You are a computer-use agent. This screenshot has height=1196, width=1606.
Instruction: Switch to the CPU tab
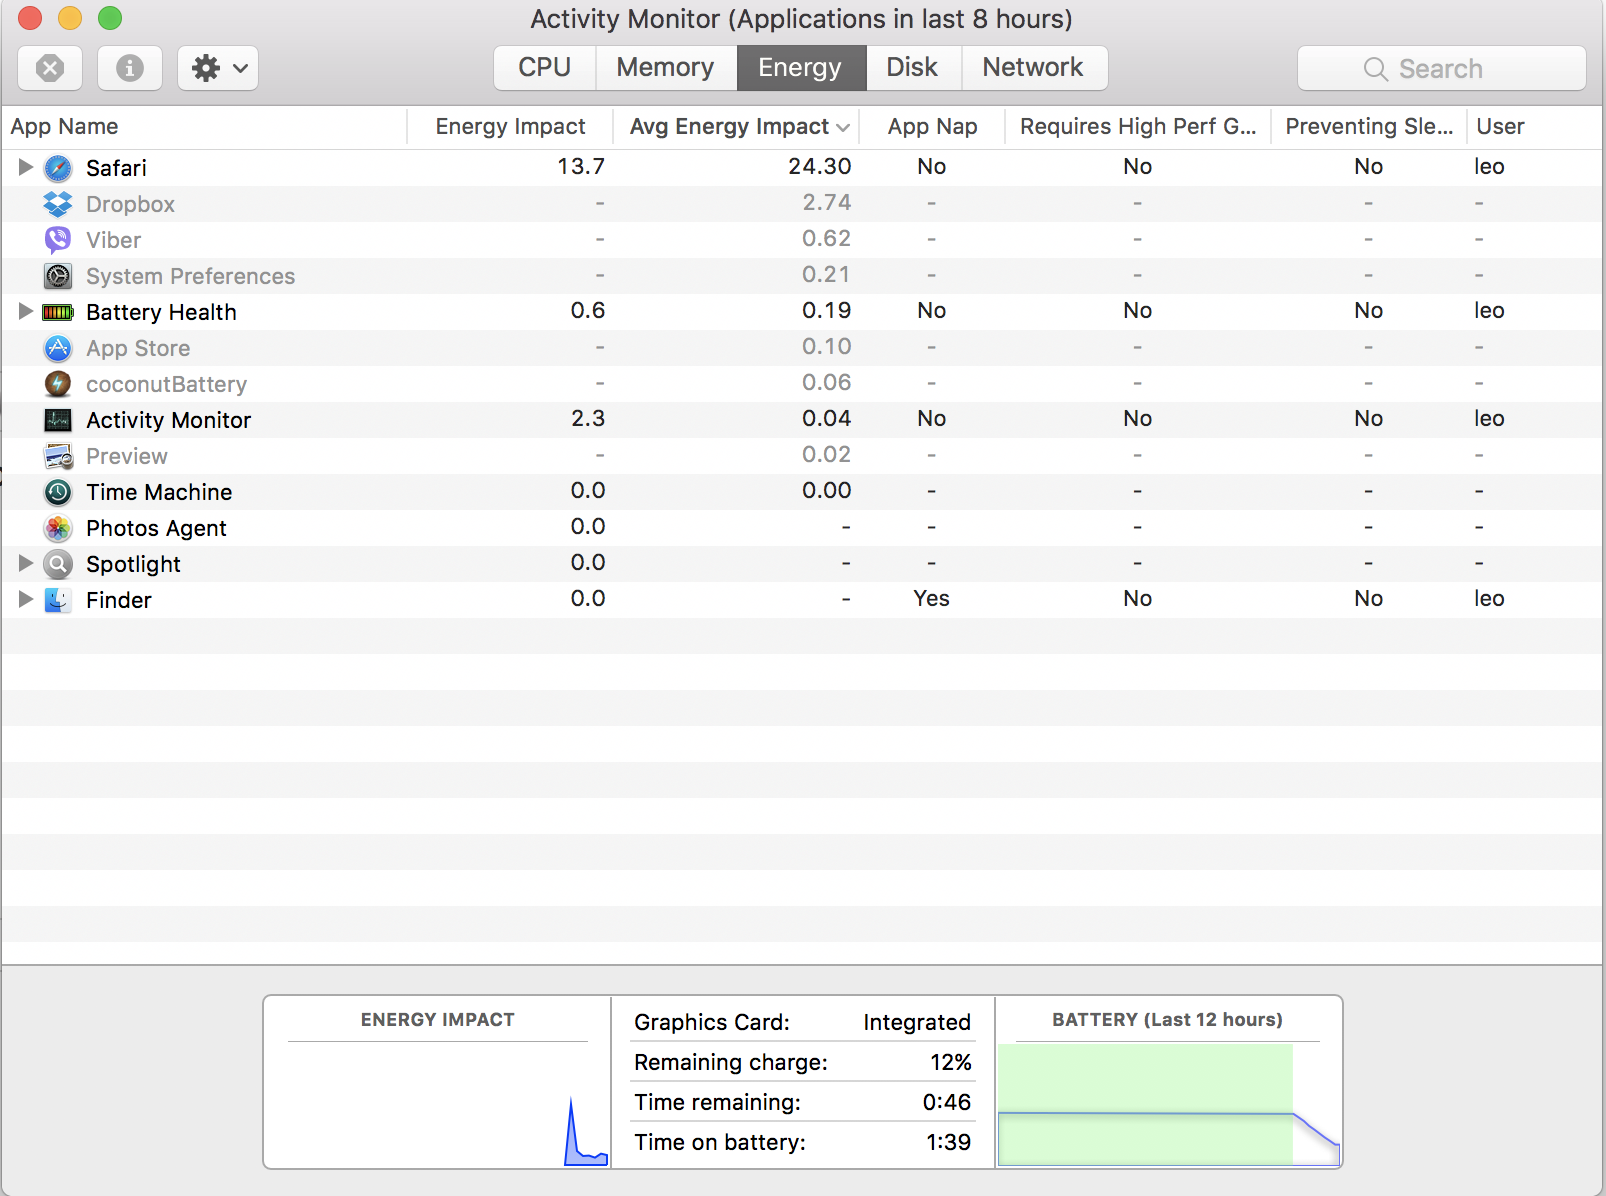pyautogui.click(x=545, y=68)
